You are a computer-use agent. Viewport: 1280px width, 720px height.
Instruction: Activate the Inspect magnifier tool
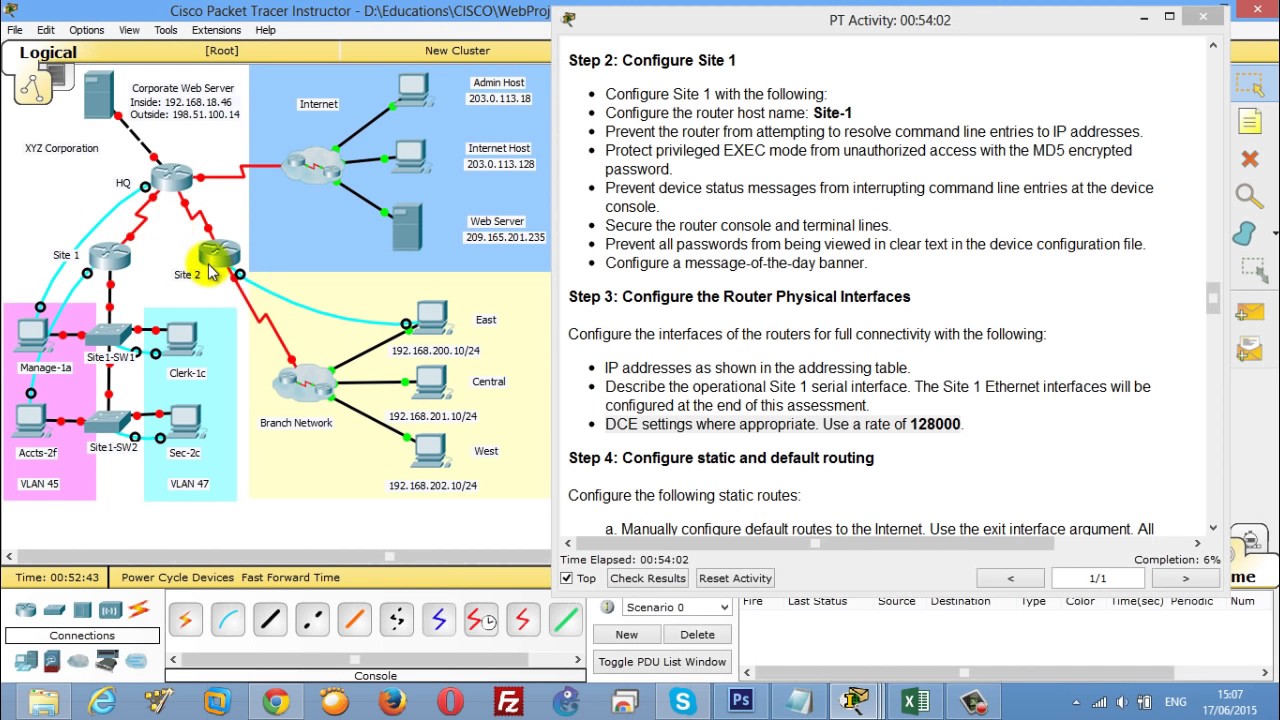[1249, 196]
